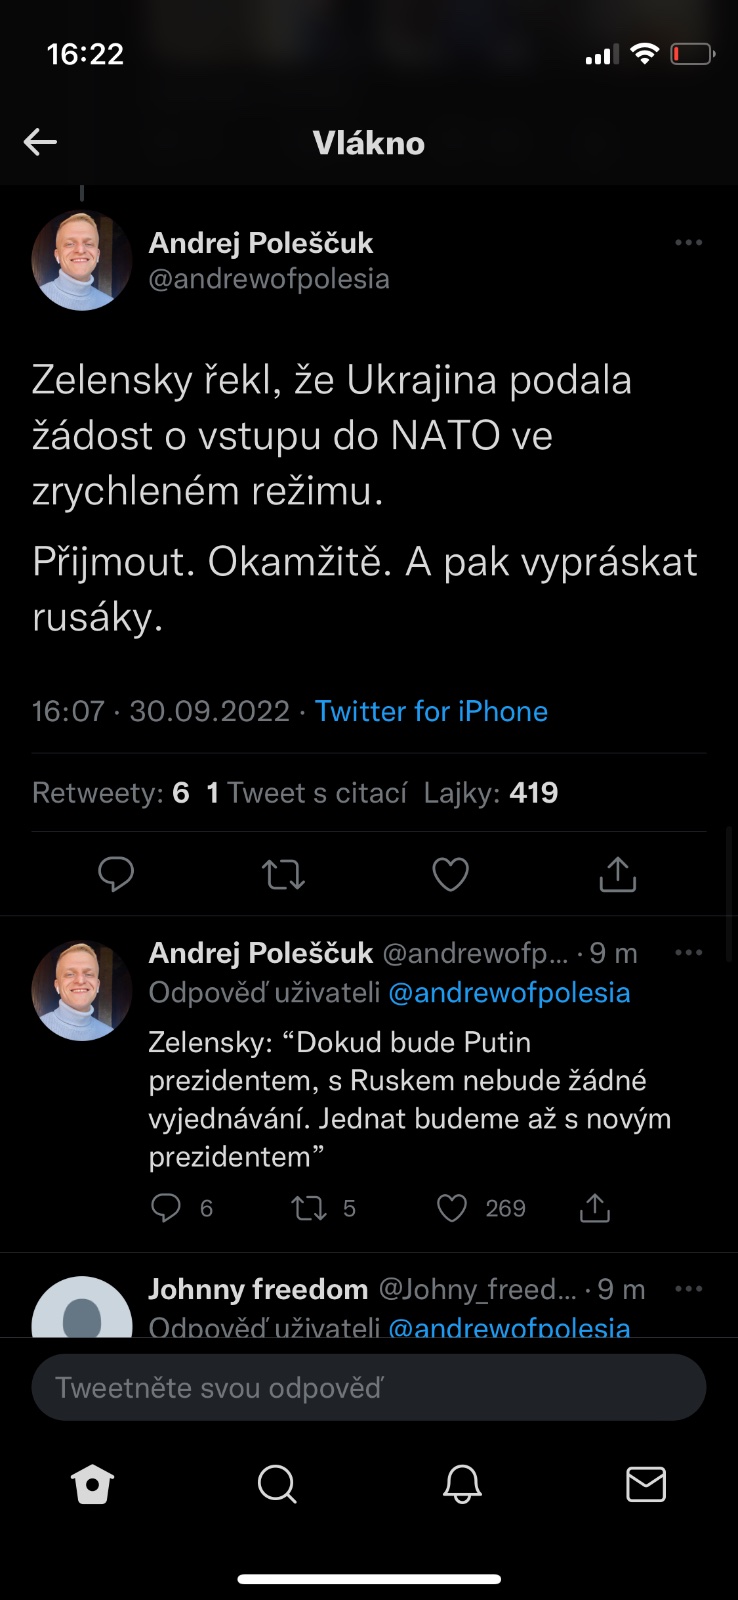Share the main tweet via share icon
This screenshot has width=738, height=1600.
(617, 875)
